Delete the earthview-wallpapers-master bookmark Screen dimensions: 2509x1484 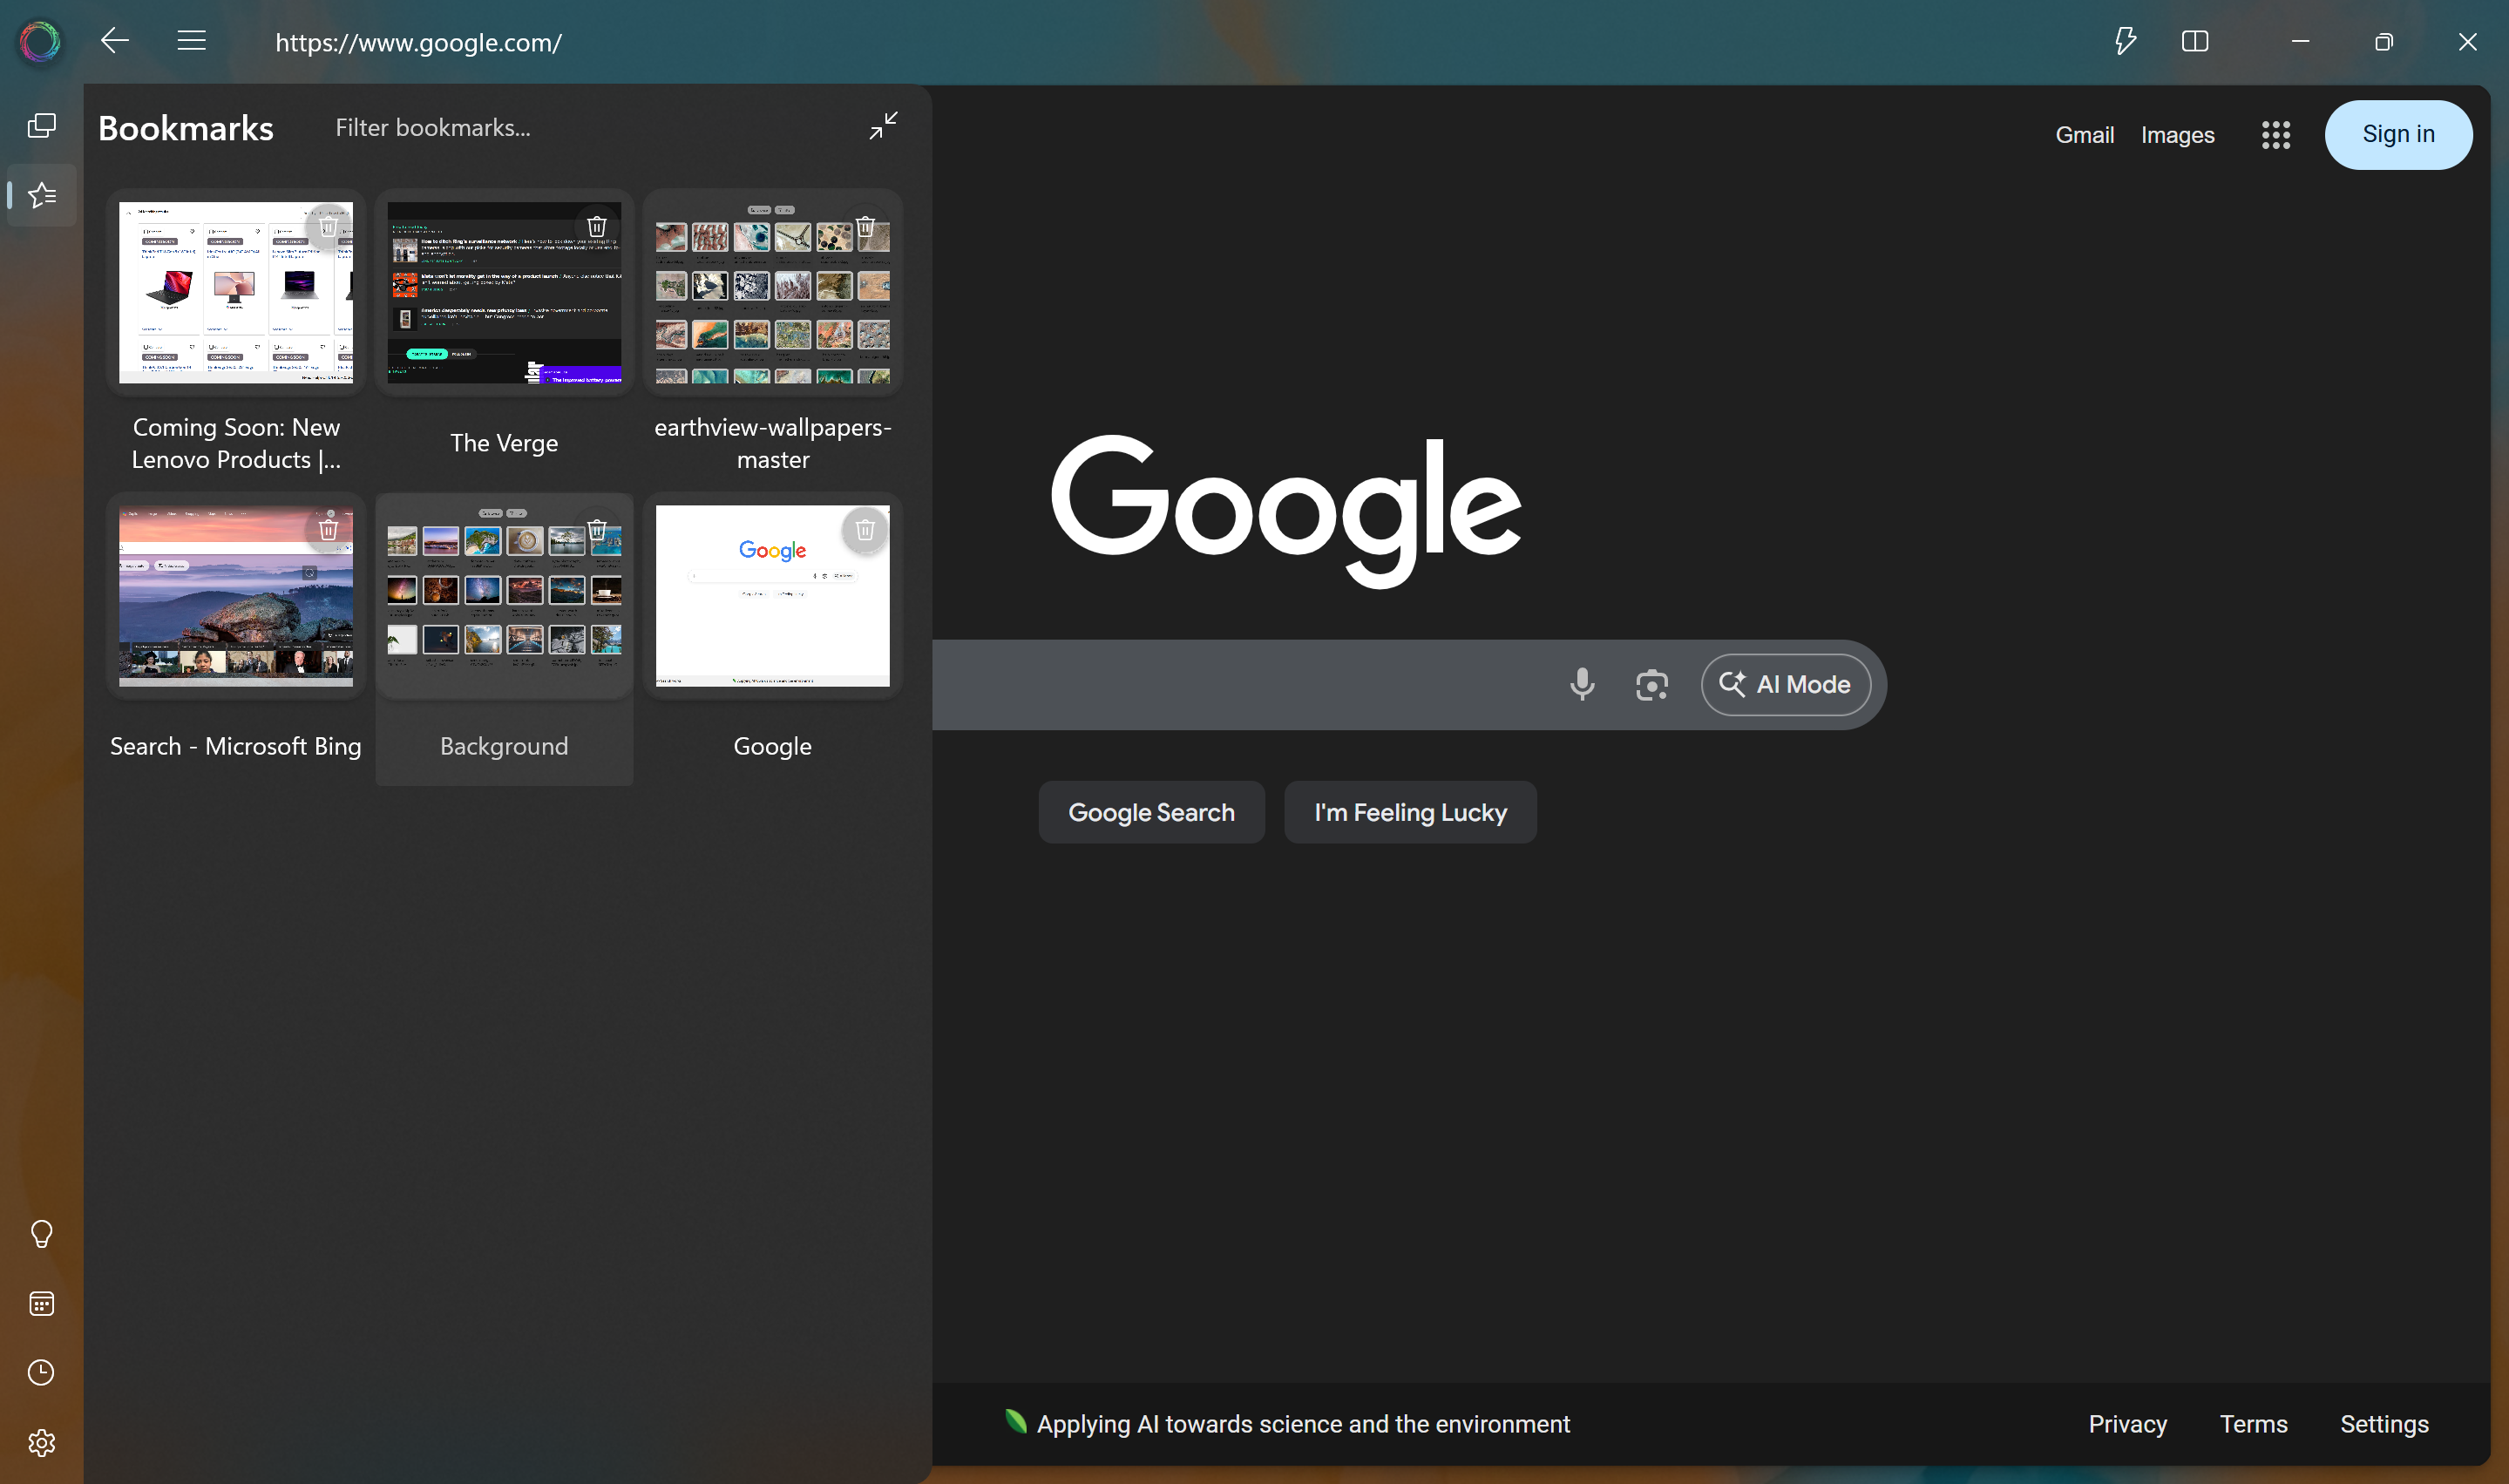click(865, 227)
